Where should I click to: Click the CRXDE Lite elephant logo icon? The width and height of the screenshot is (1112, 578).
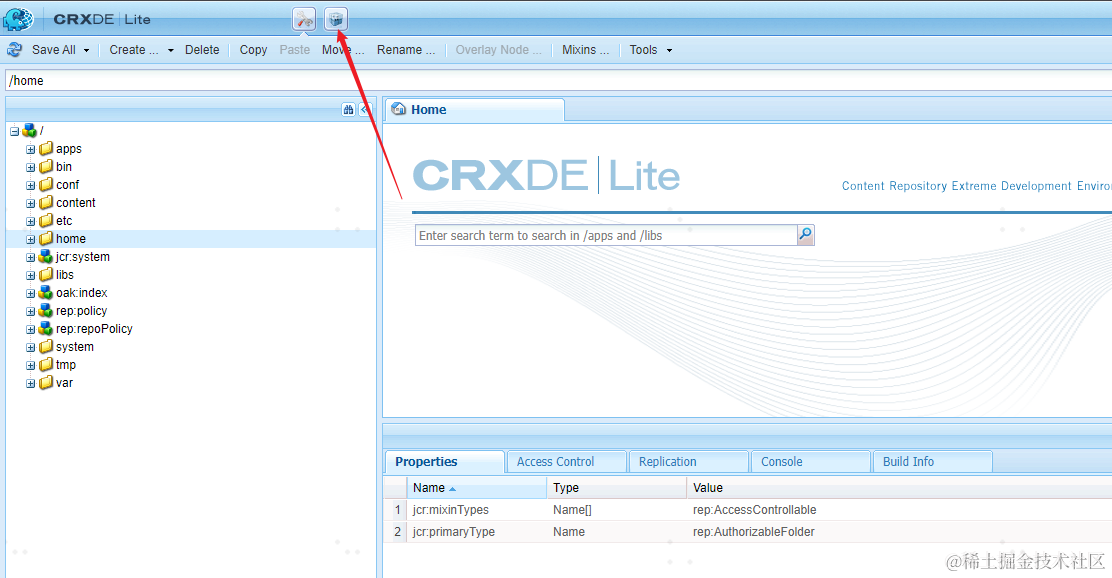(x=18, y=19)
